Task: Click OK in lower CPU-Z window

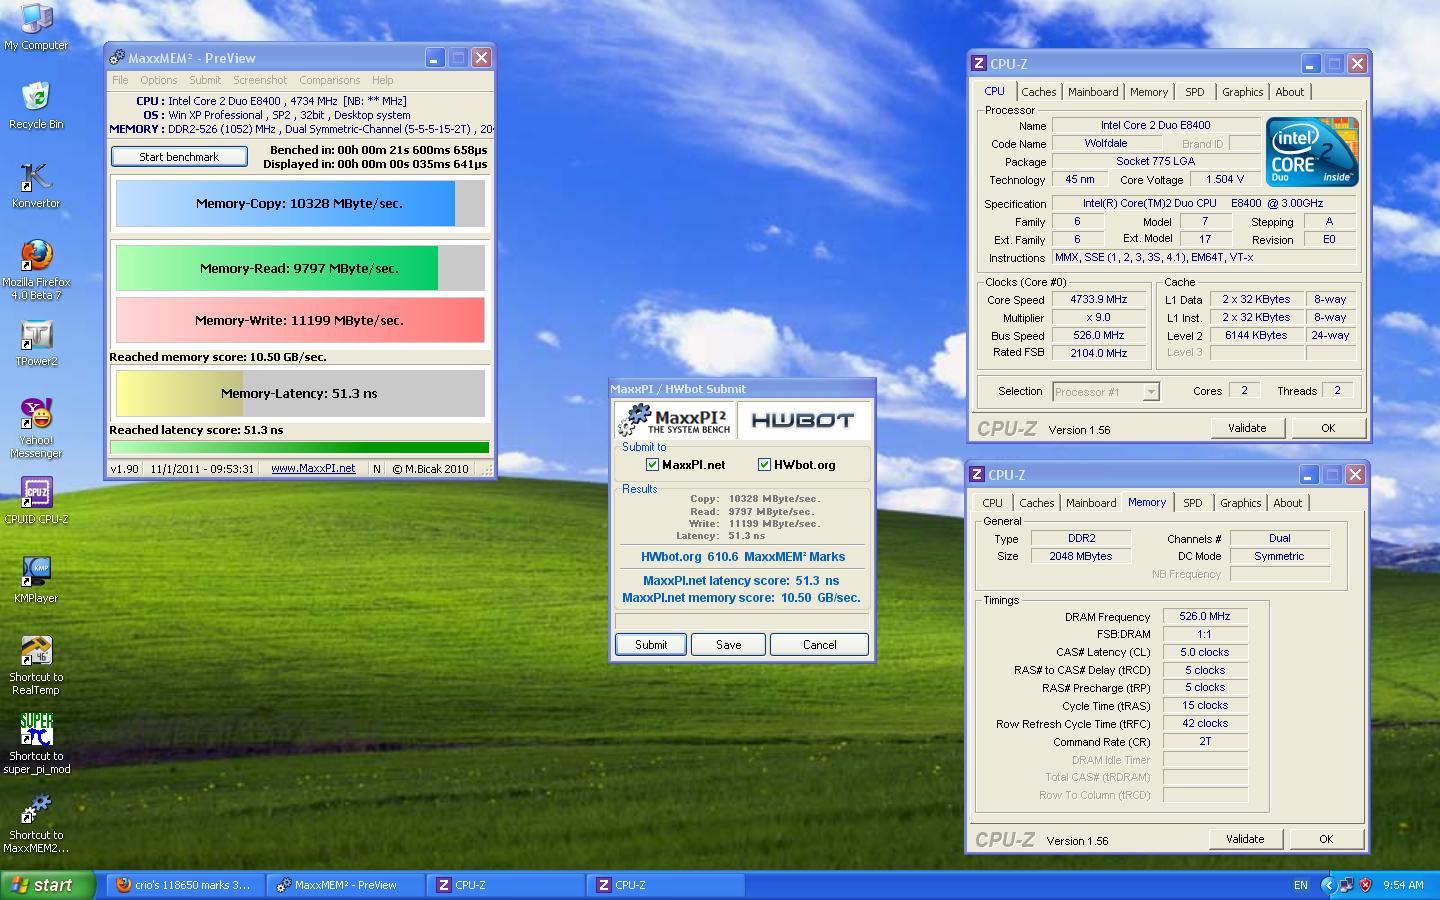Action: tap(1326, 839)
